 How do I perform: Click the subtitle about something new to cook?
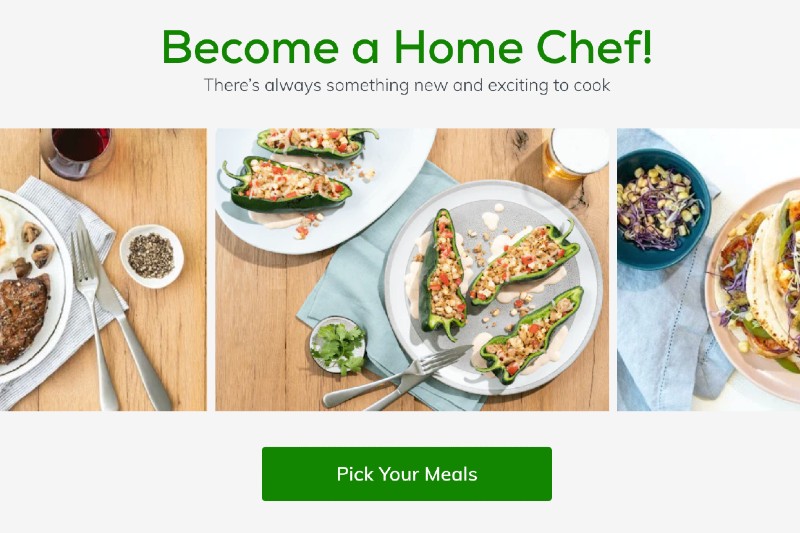pos(407,85)
